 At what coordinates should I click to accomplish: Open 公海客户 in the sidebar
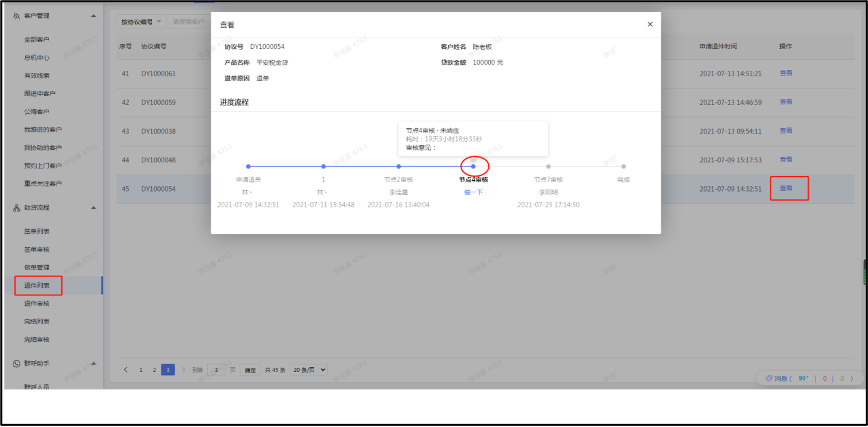[x=37, y=111]
